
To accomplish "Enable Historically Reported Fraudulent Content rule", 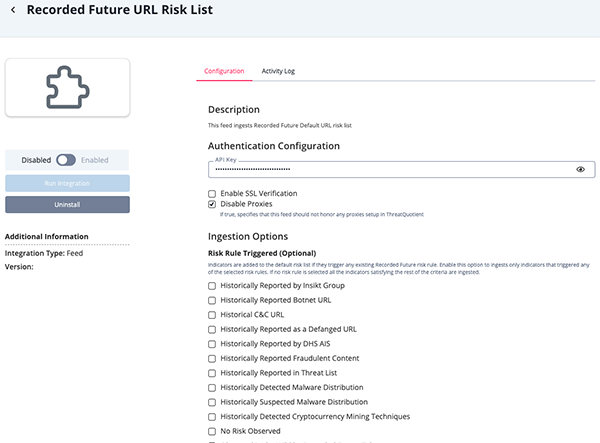I will click(212, 358).
